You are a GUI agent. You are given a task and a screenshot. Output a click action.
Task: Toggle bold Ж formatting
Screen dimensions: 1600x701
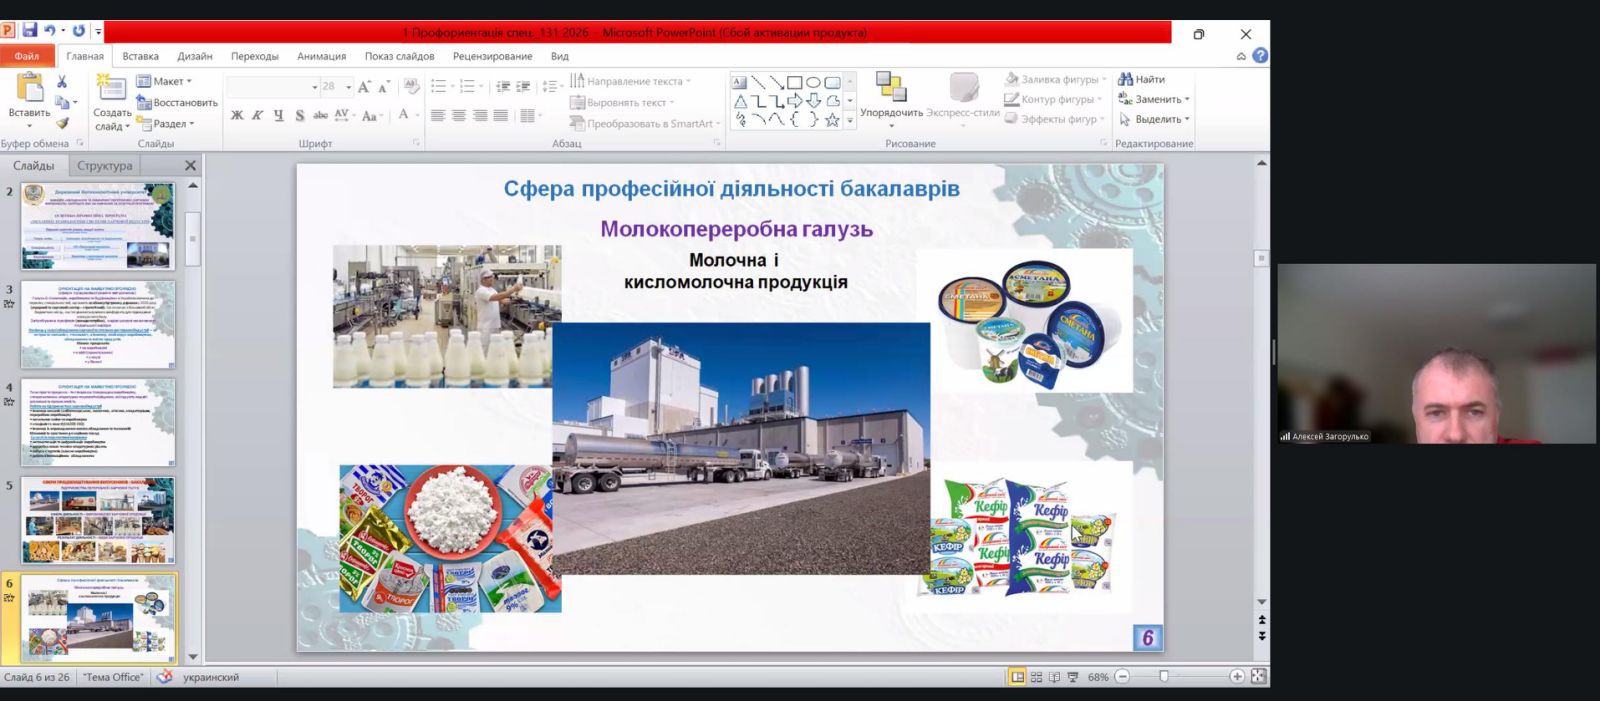coord(237,116)
